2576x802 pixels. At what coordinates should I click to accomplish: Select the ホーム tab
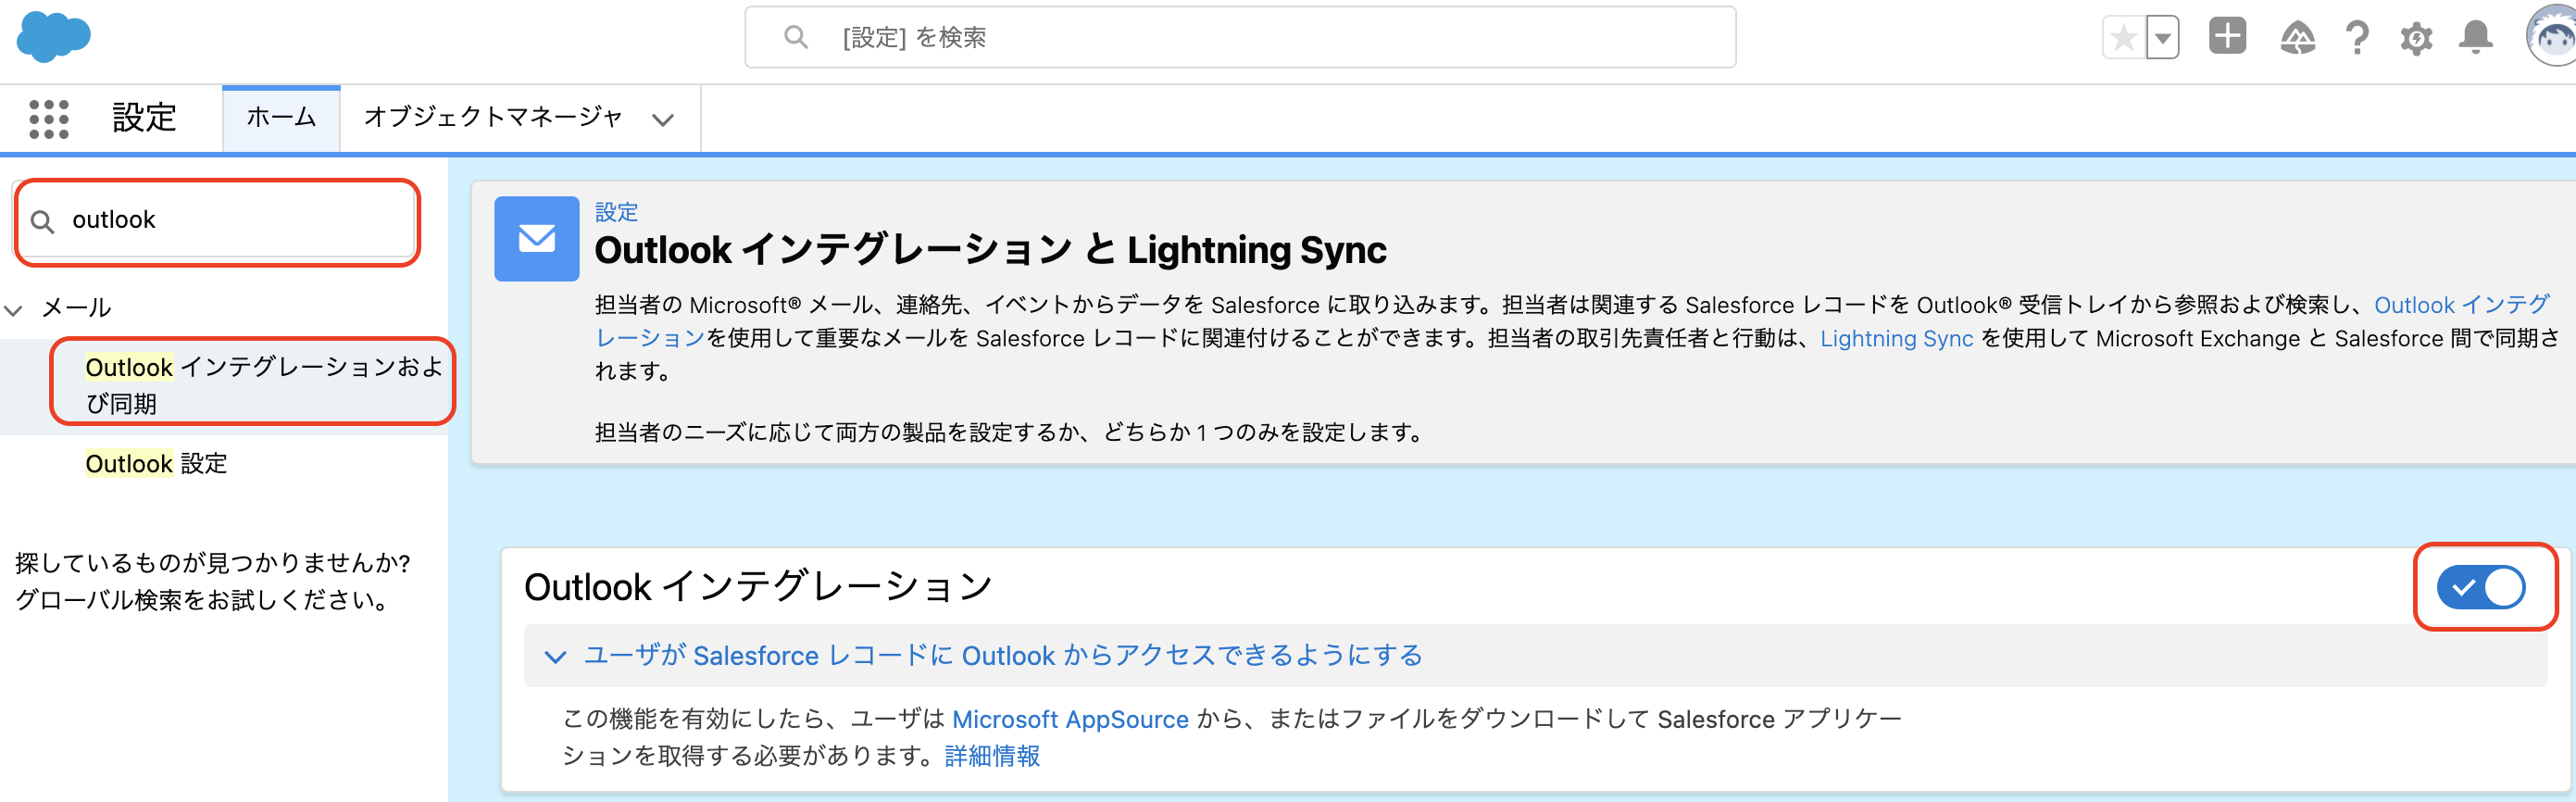click(281, 118)
